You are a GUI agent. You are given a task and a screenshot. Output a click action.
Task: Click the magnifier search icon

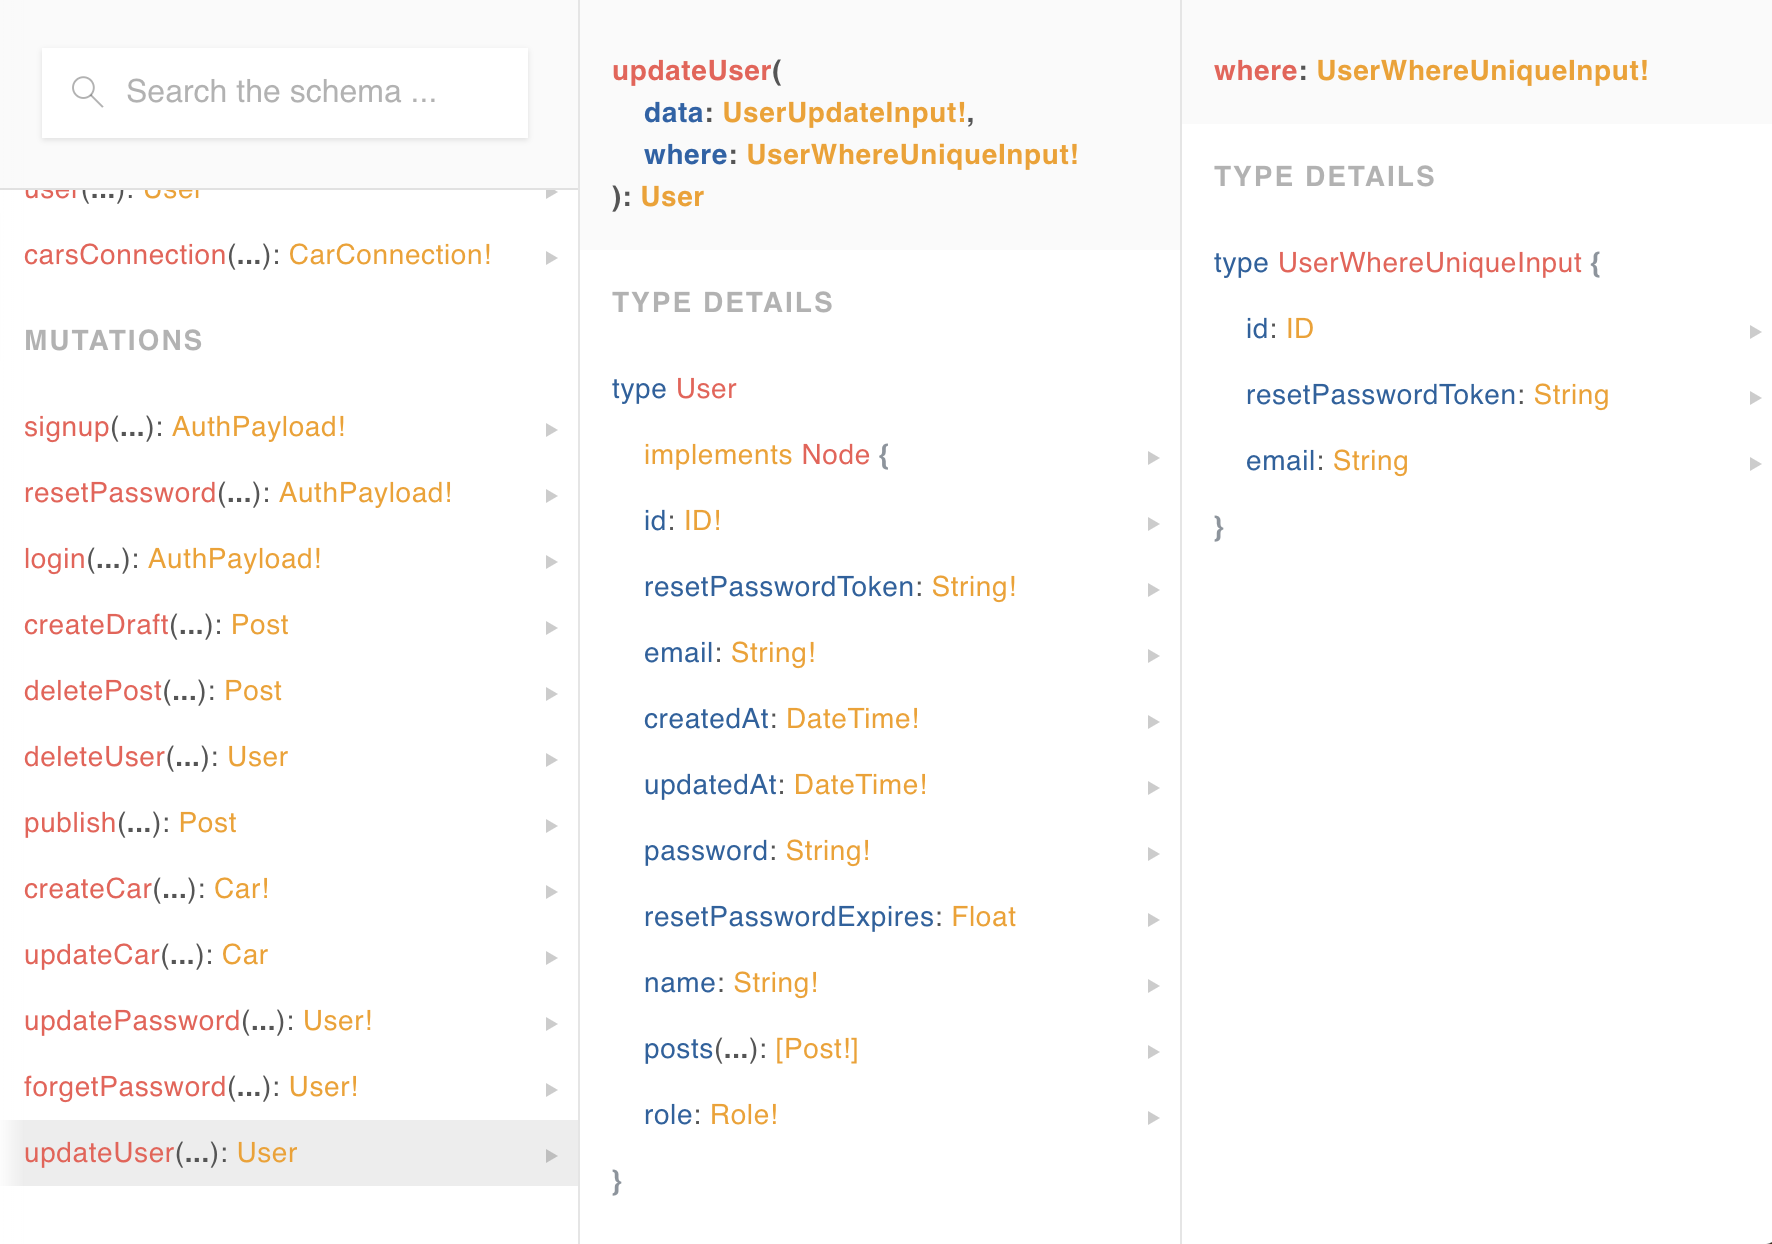click(87, 92)
